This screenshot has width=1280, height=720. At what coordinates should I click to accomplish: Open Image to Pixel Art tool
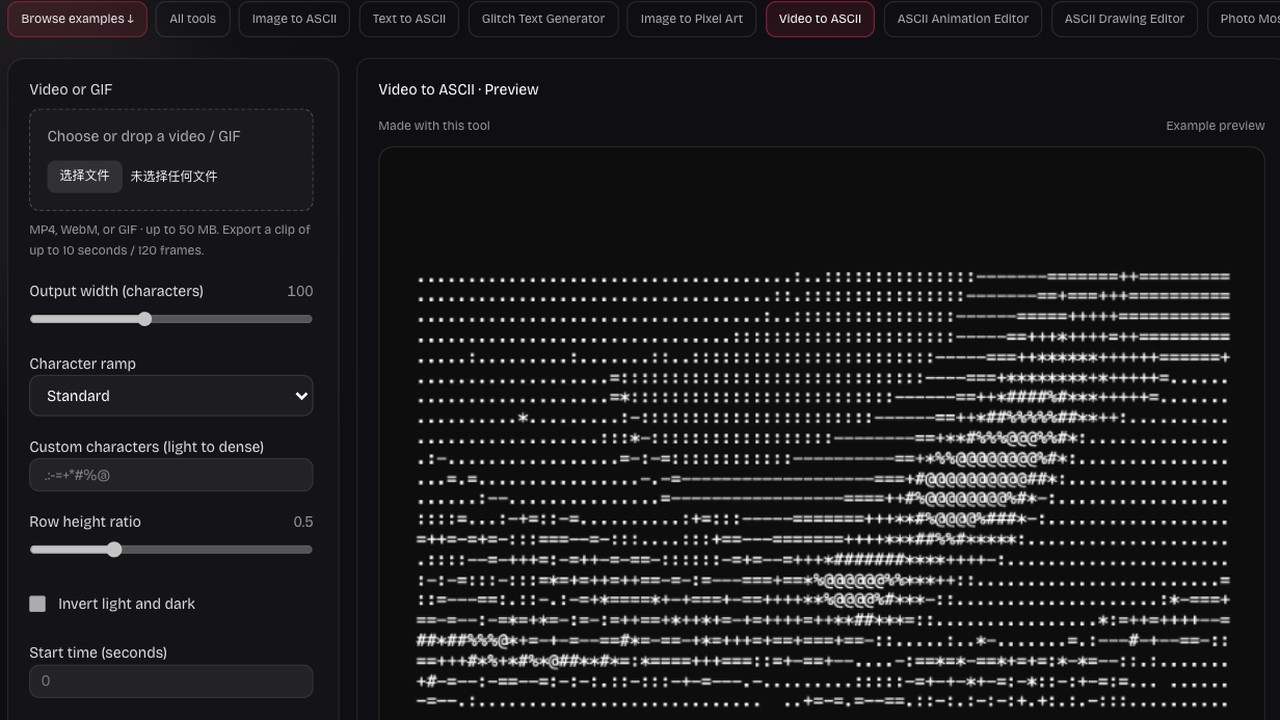coord(692,19)
